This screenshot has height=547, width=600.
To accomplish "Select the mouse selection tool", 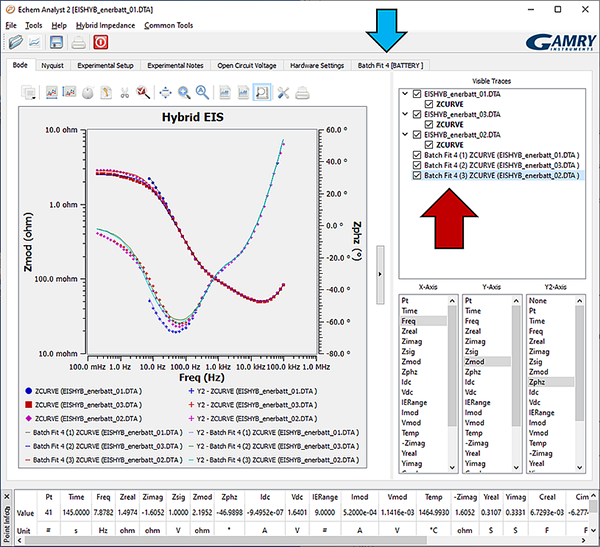I will pyautogui.click(x=88, y=93).
